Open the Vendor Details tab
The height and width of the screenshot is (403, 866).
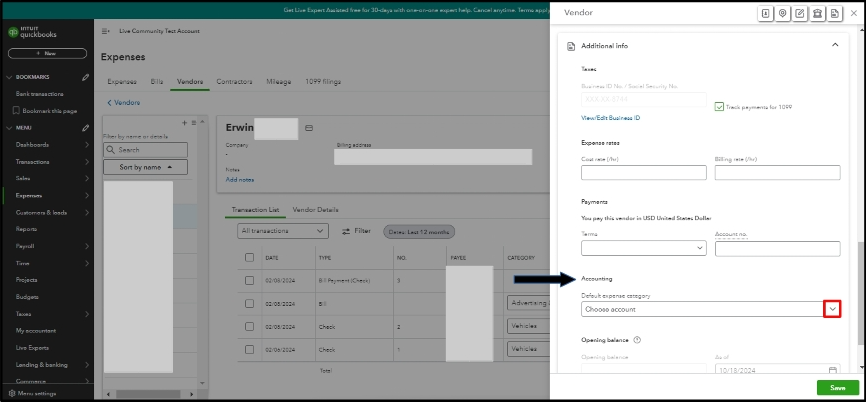click(315, 210)
